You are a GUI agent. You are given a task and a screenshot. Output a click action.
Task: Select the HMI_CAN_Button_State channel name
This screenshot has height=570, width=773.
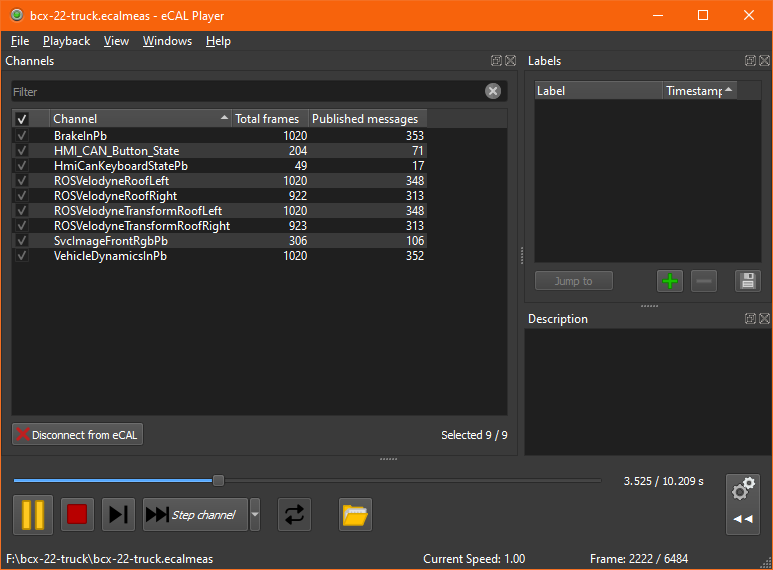coord(116,151)
